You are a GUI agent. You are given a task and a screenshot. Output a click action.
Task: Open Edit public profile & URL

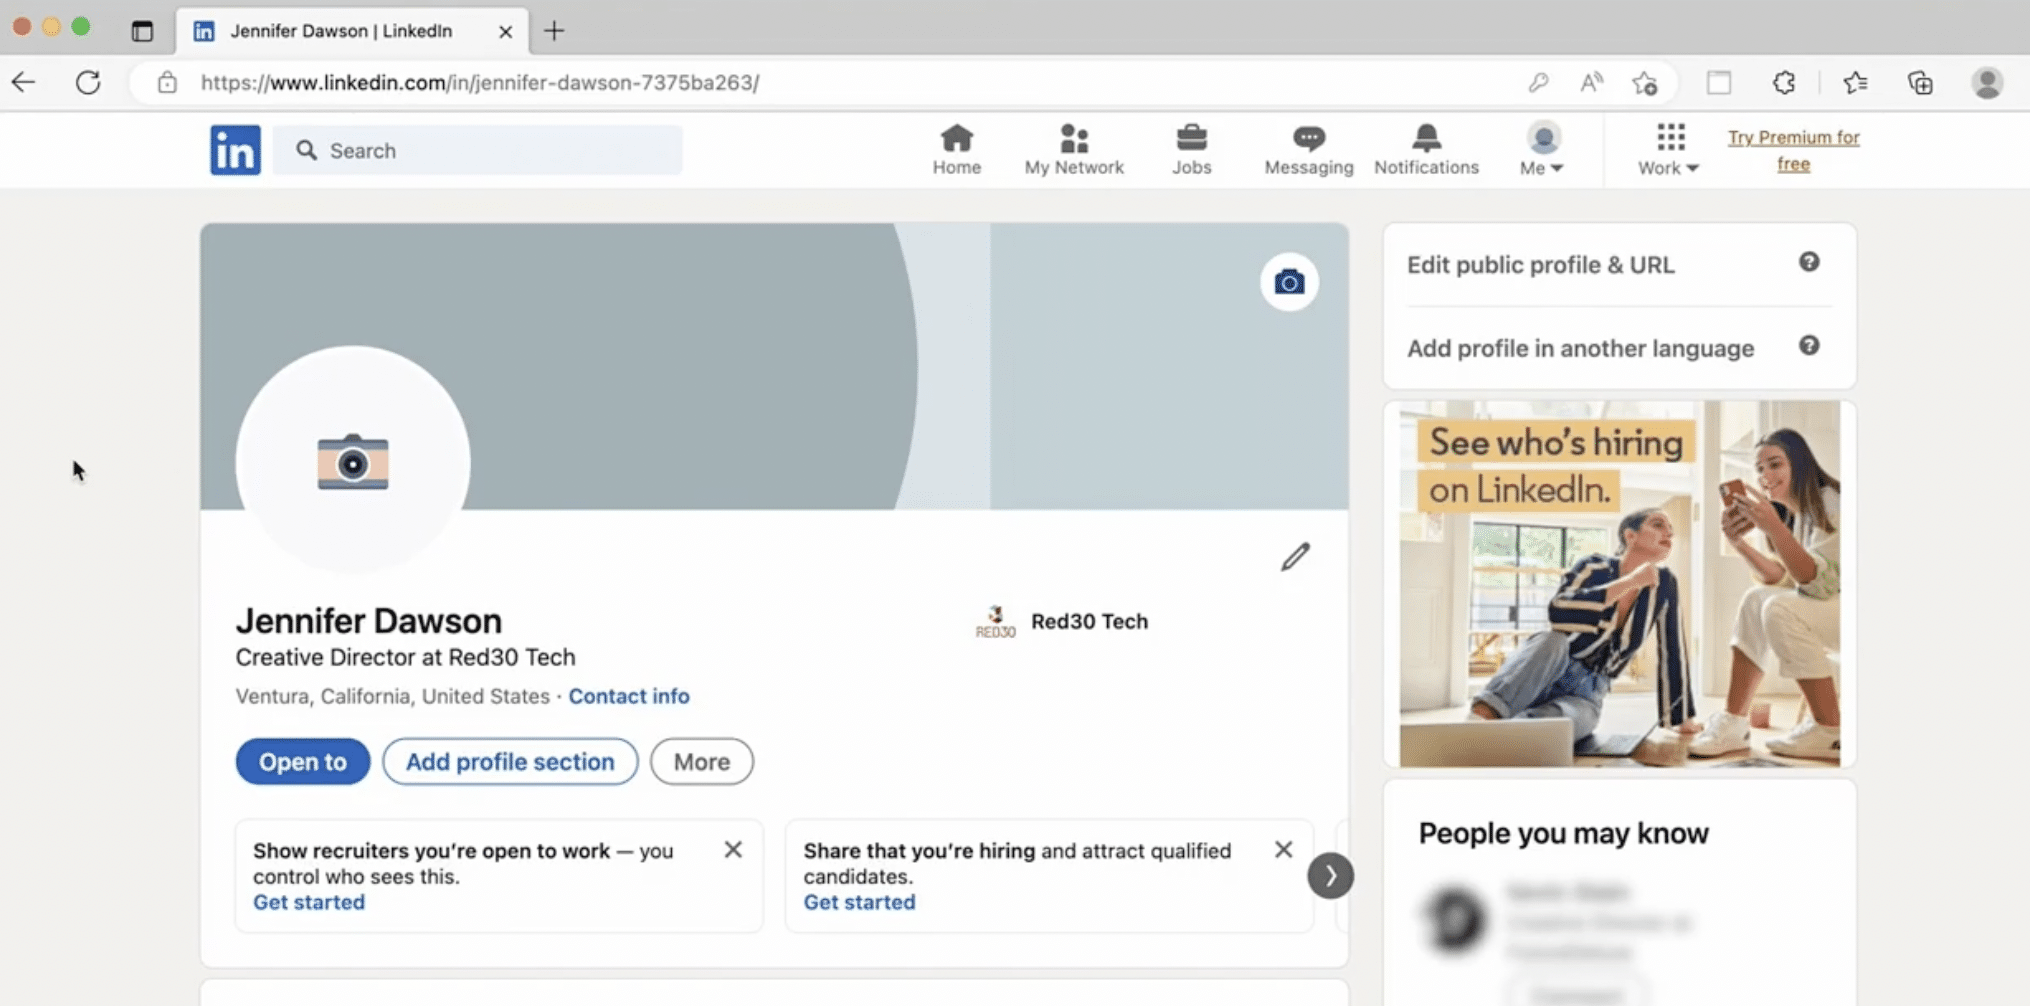1540,265
